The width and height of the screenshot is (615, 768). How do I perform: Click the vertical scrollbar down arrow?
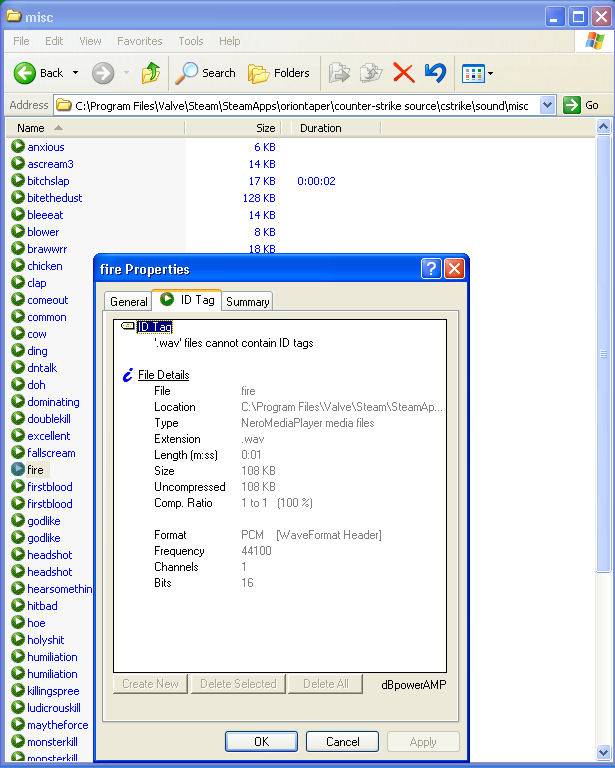[603, 753]
